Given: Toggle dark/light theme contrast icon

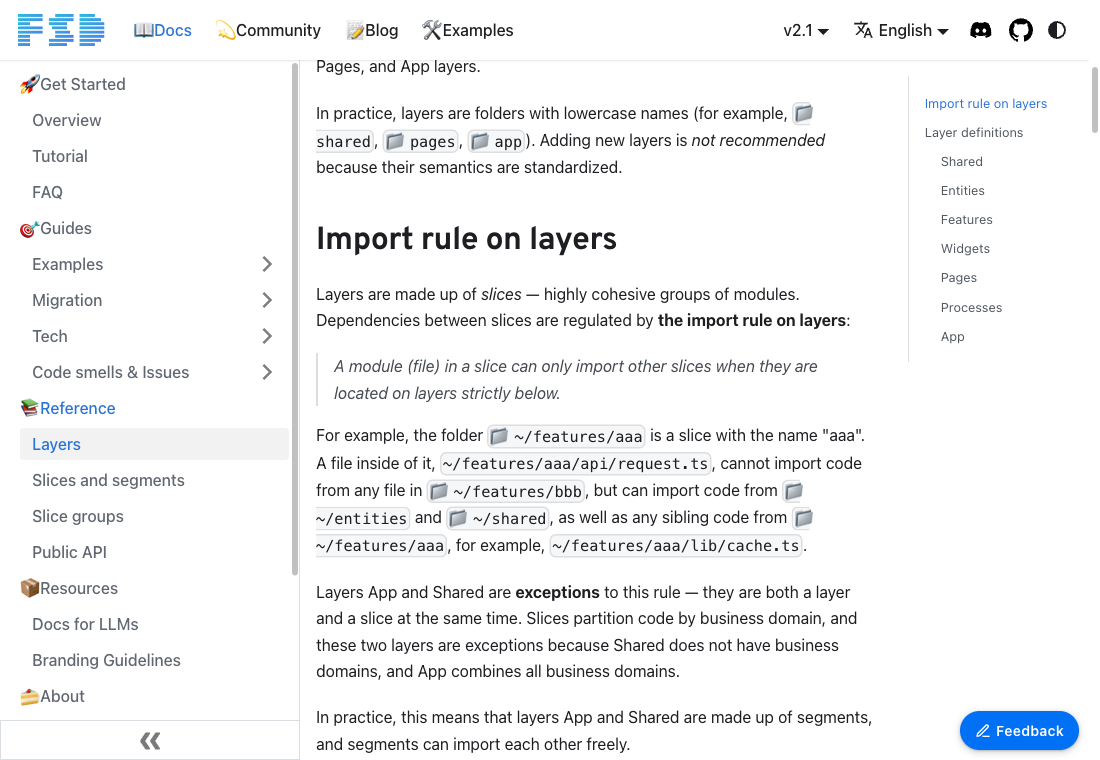Looking at the screenshot, I should [x=1057, y=30].
